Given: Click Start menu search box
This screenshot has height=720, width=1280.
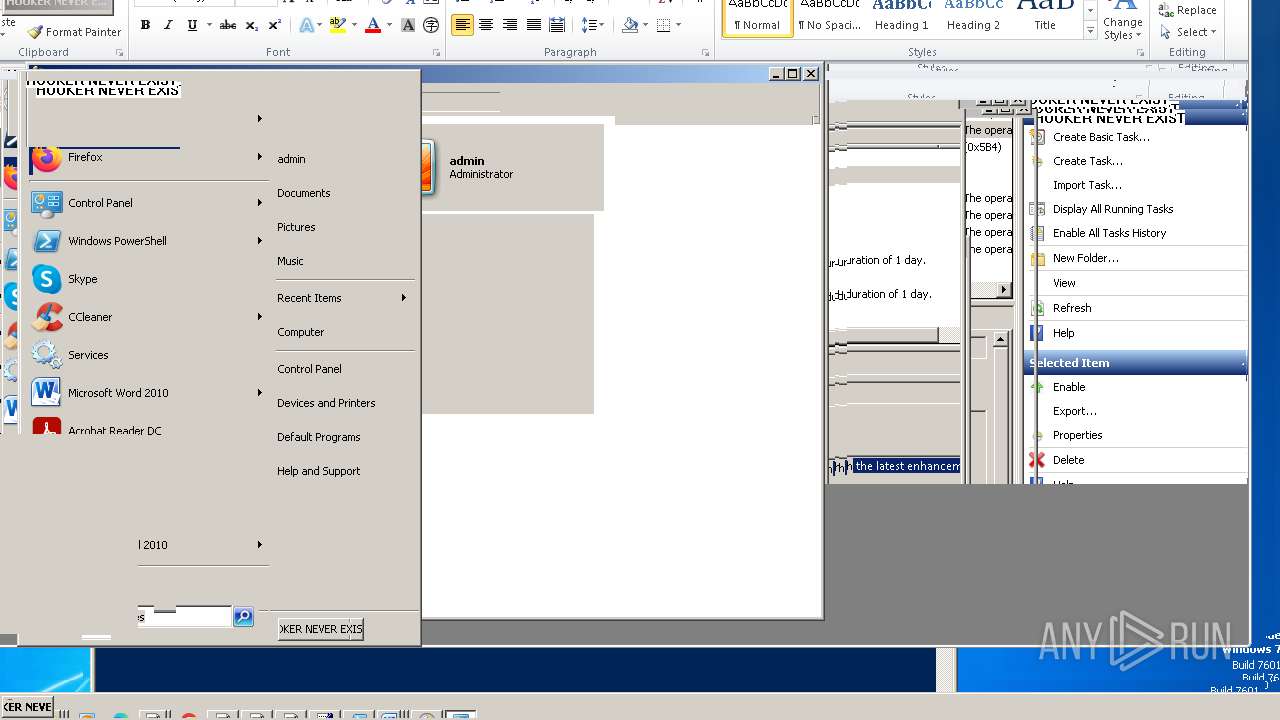Looking at the screenshot, I should click(x=184, y=617).
